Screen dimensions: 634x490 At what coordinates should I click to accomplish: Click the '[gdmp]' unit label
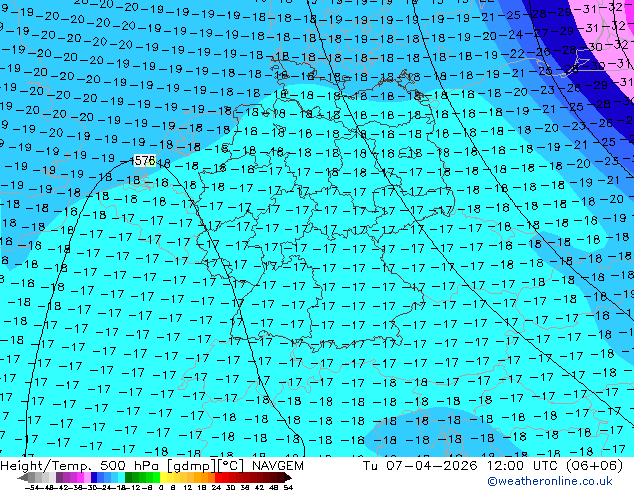click(x=192, y=466)
